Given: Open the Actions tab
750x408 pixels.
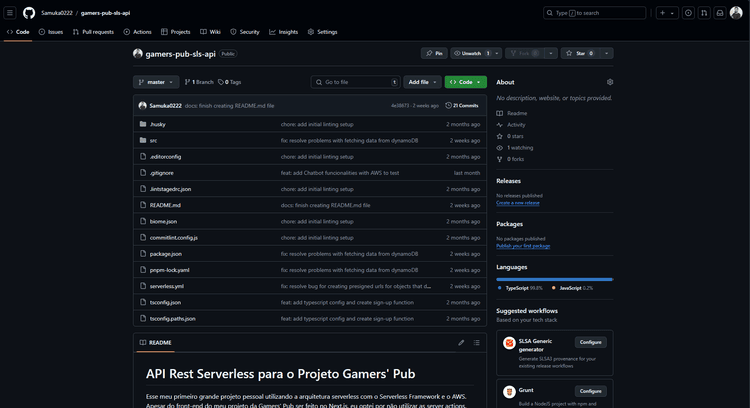Looking at the screenshot, I should coord(137,32).
